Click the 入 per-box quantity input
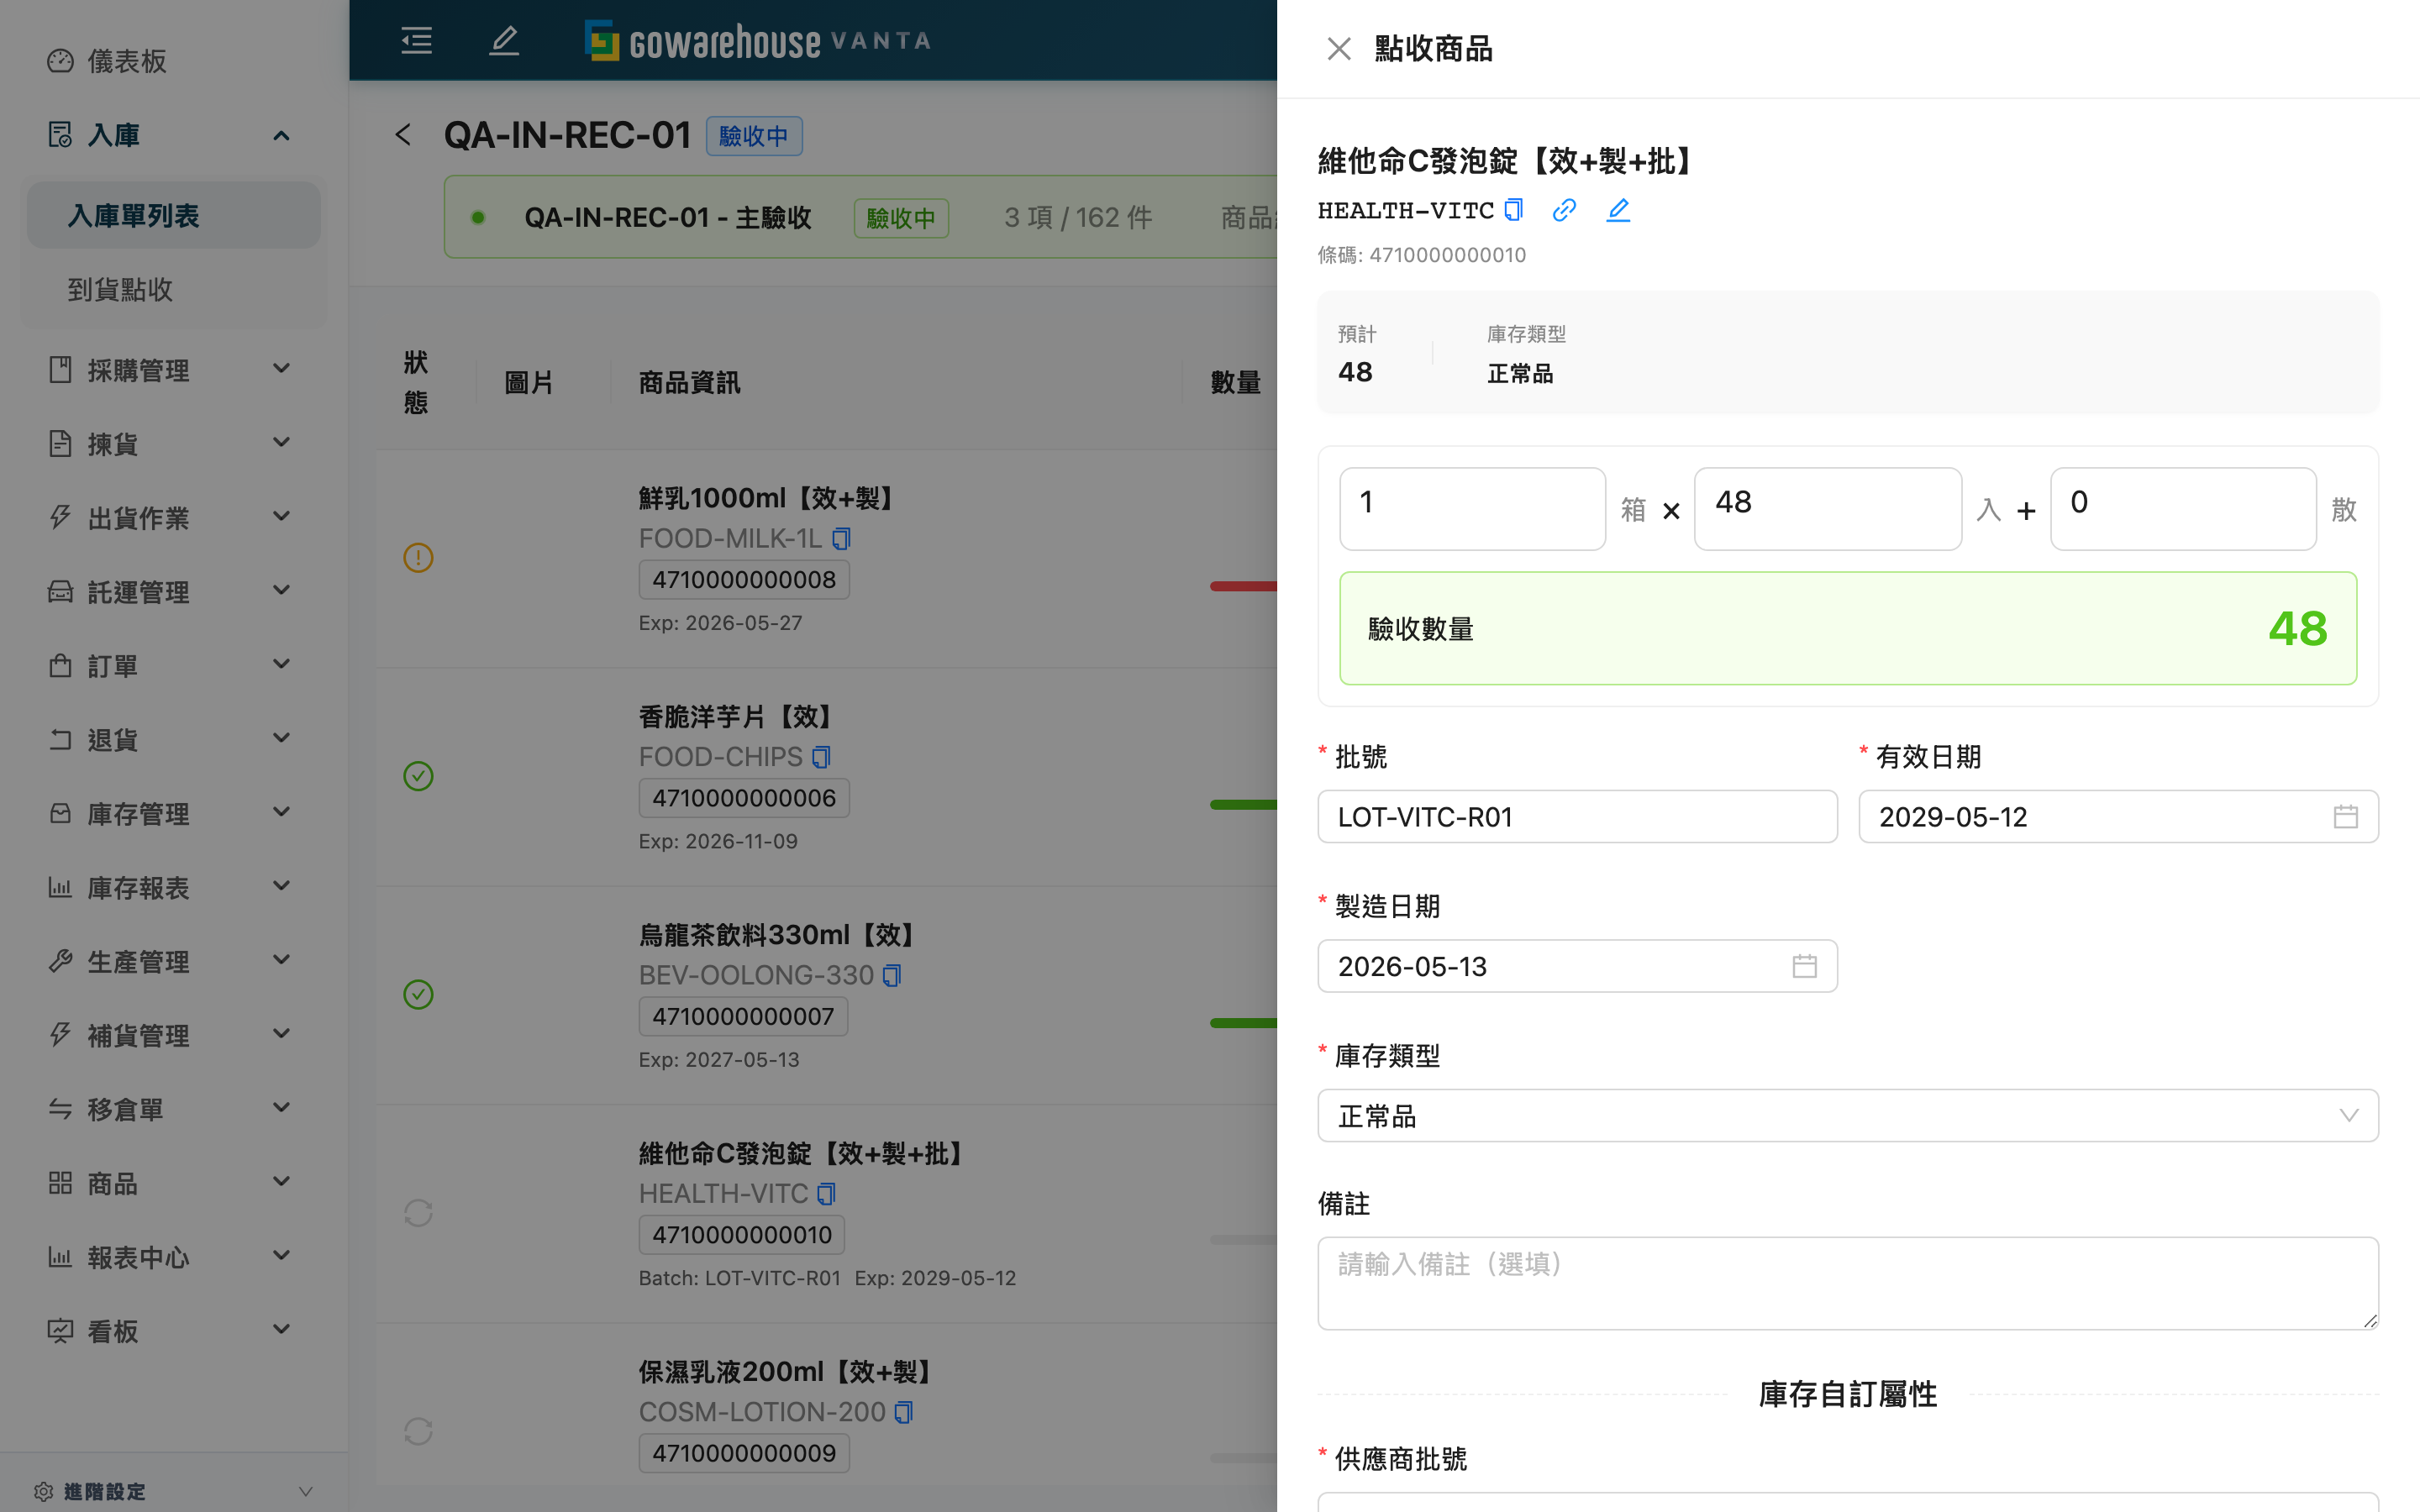 [1827, 508]
